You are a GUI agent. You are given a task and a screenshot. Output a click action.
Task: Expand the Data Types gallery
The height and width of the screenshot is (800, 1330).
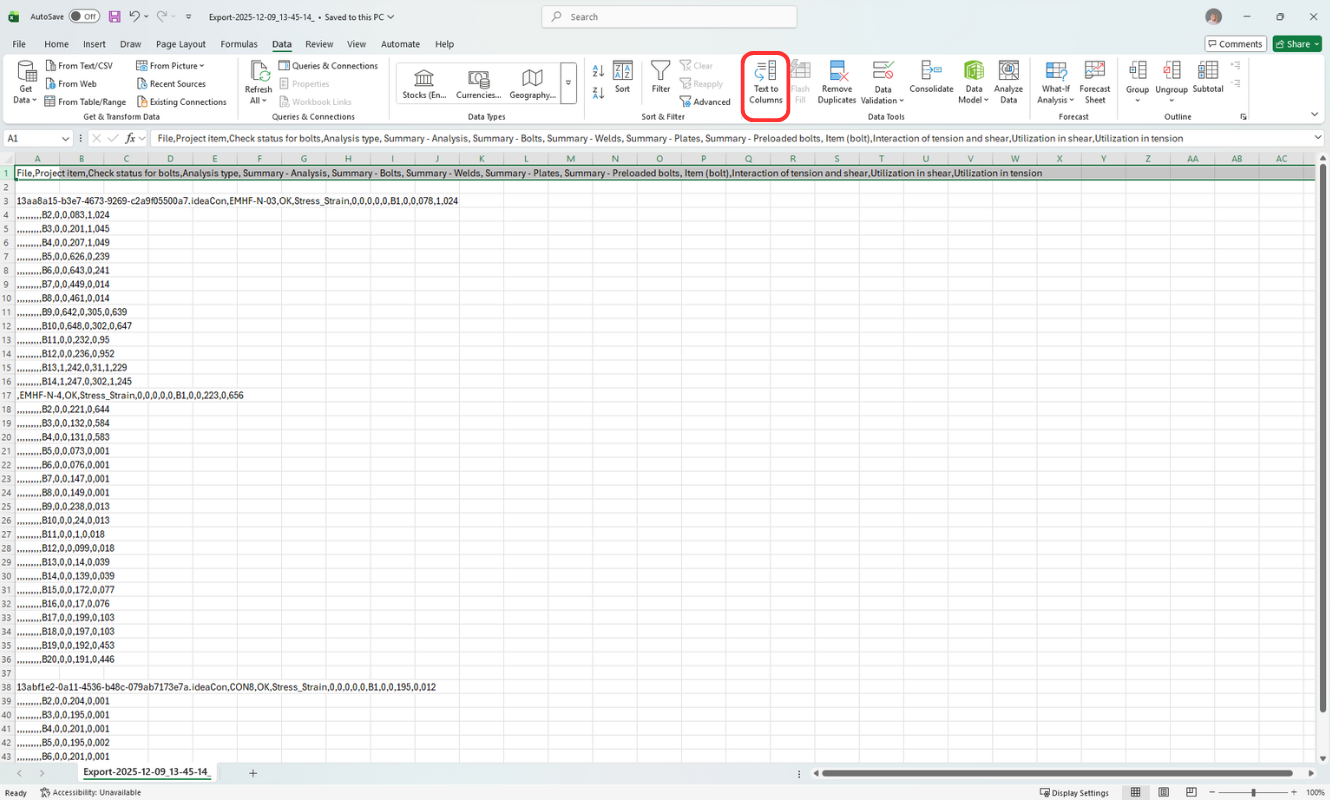(569, 84)
